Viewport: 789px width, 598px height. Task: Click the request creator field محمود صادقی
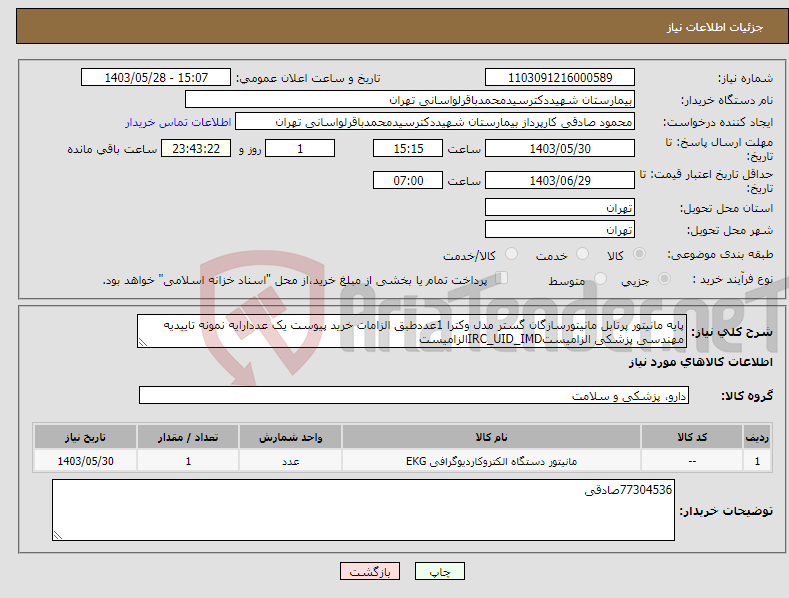click(x=435, y=122)
